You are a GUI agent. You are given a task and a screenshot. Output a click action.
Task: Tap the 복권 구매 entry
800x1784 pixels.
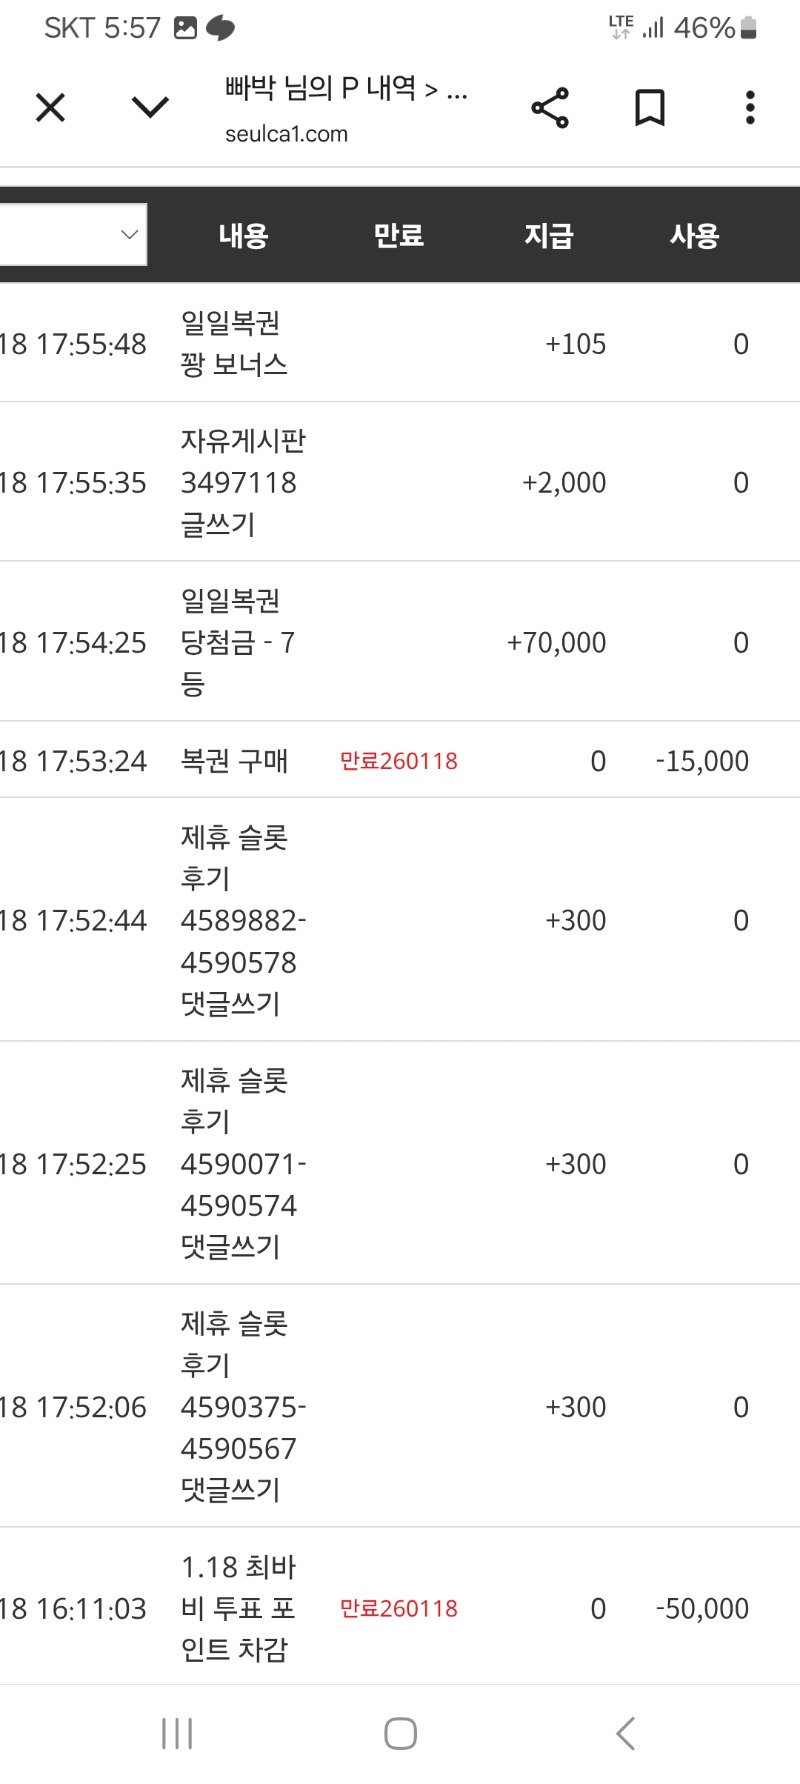tap(234, 761)
